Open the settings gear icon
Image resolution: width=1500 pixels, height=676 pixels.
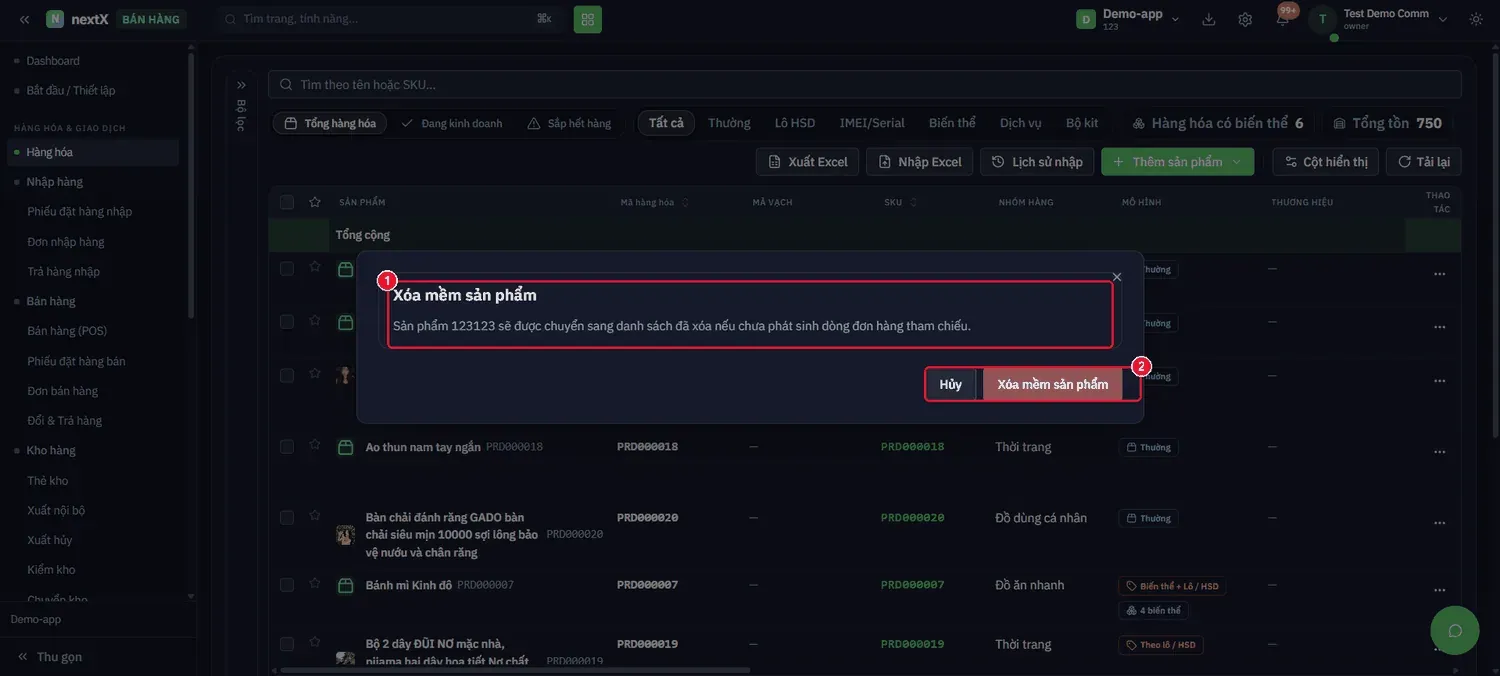pos(1245,19)
